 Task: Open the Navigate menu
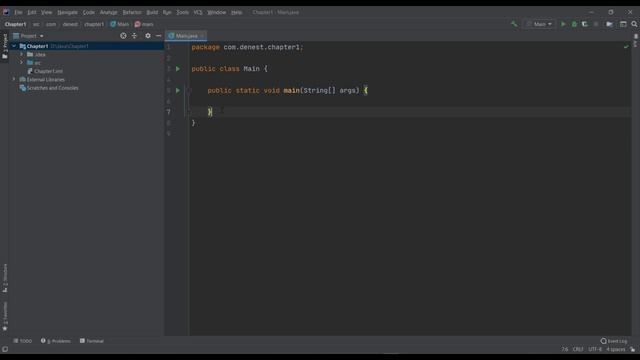point(67,12)
